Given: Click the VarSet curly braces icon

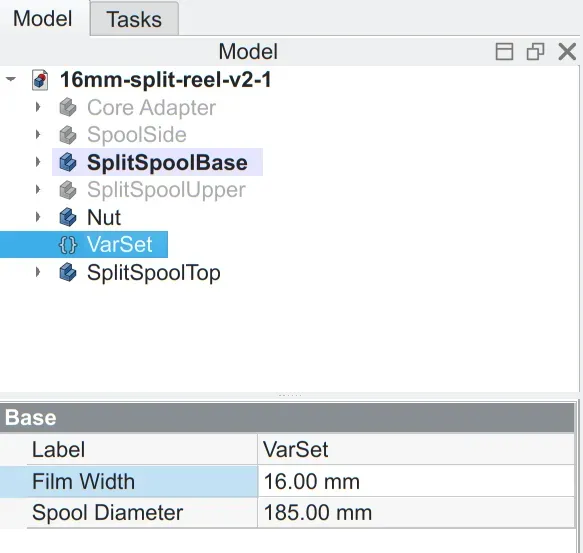Looking at the screenshot, I should [x=68, y=245].
